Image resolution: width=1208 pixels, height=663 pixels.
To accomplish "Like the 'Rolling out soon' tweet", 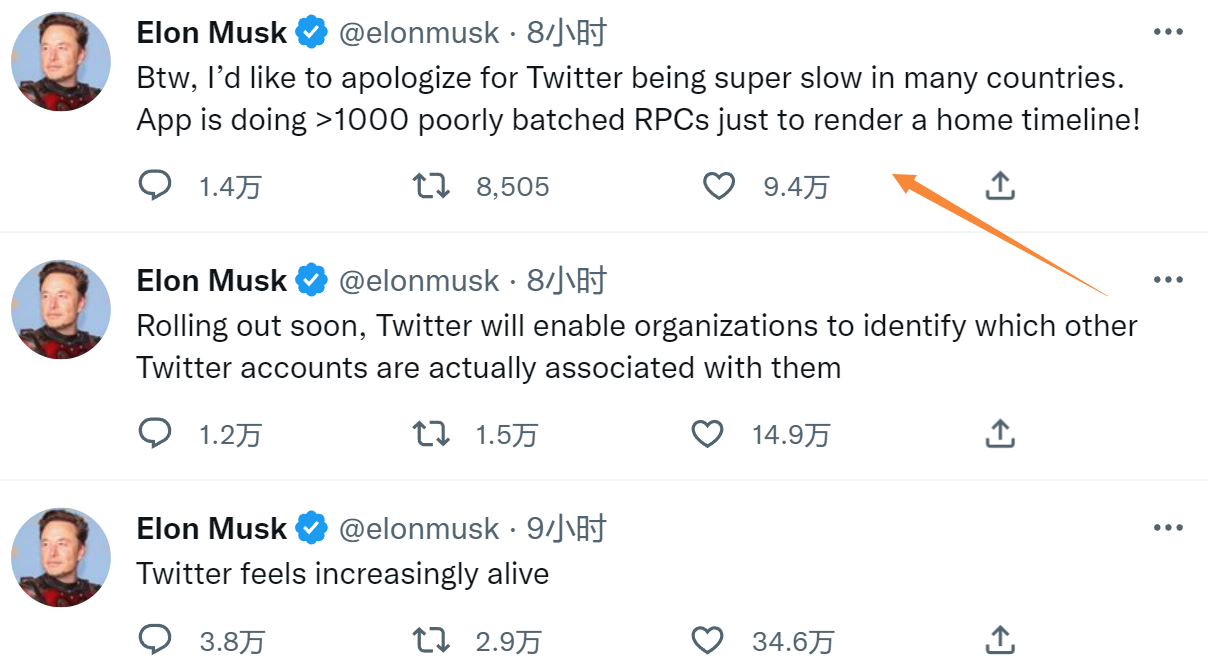I will tap(707, 434).
